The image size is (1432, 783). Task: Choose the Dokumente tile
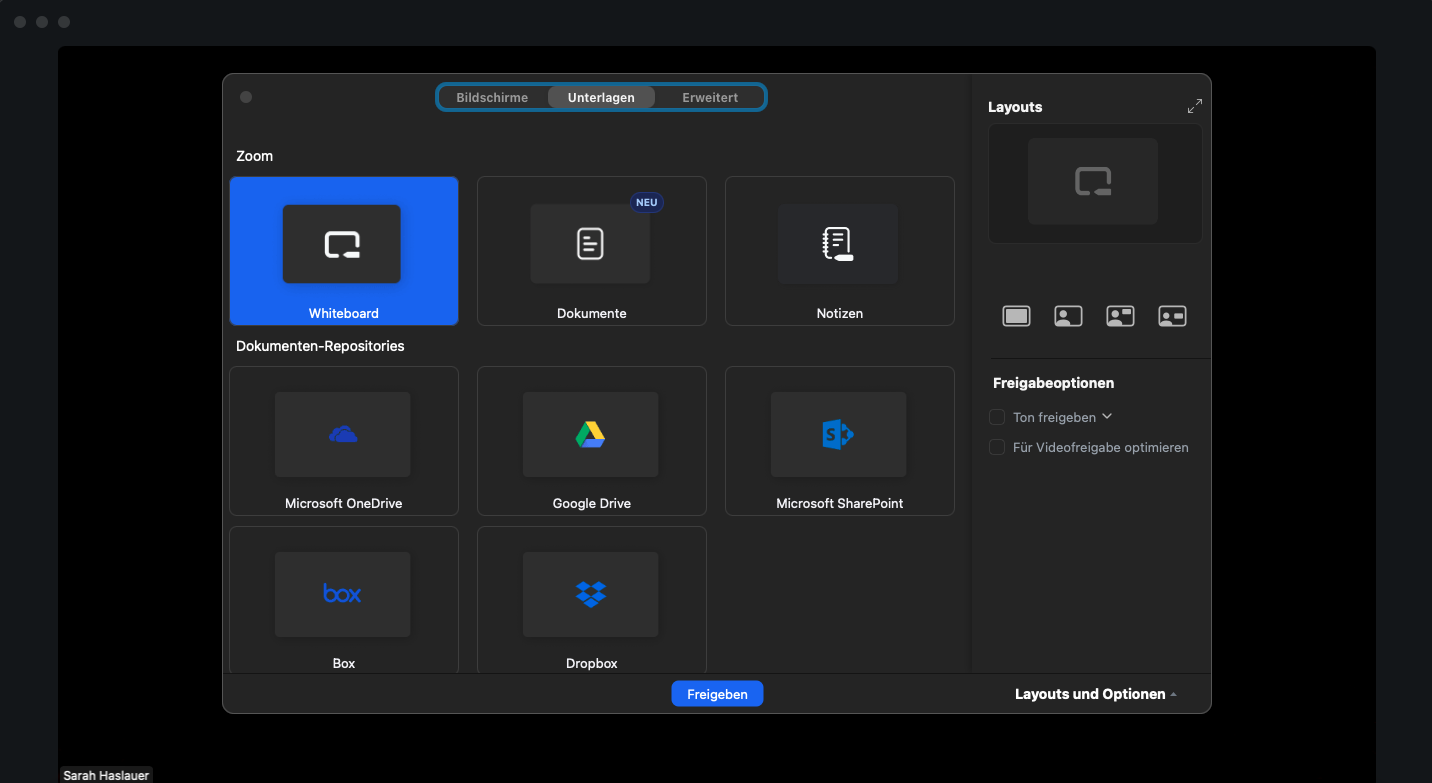pyautogui.click(x=591, y=251)
